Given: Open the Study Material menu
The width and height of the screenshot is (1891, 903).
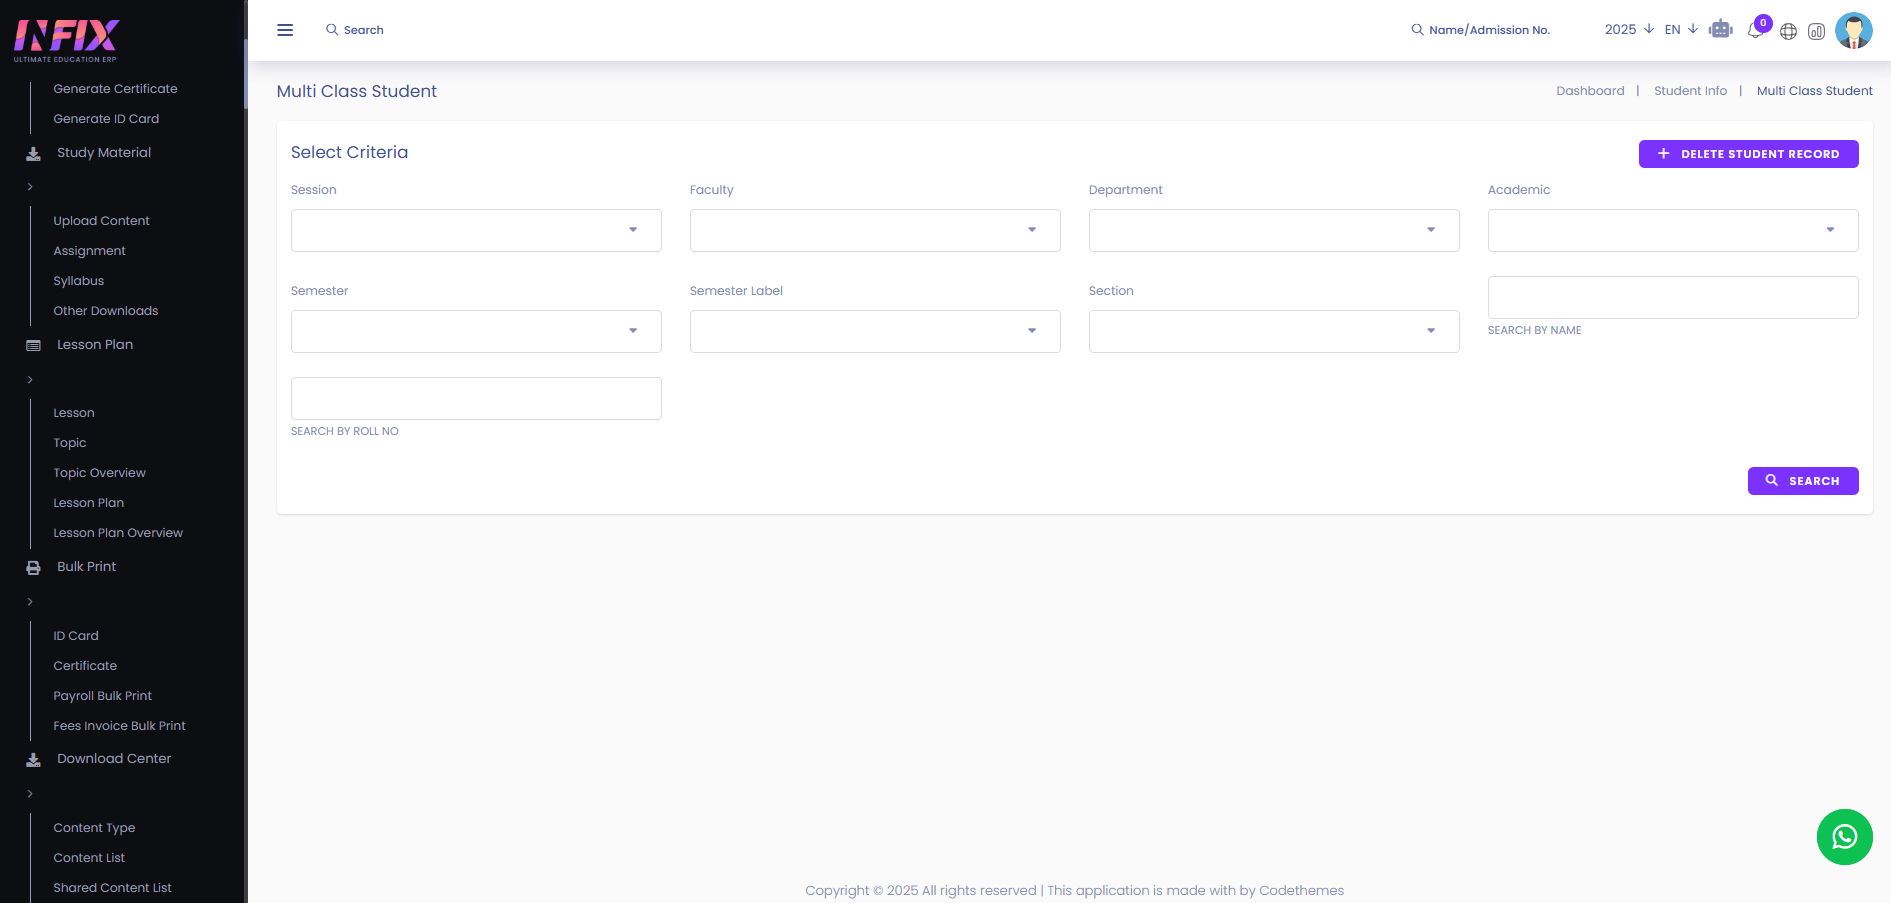Looking at the screenshot, I should [x=104, y=153].
